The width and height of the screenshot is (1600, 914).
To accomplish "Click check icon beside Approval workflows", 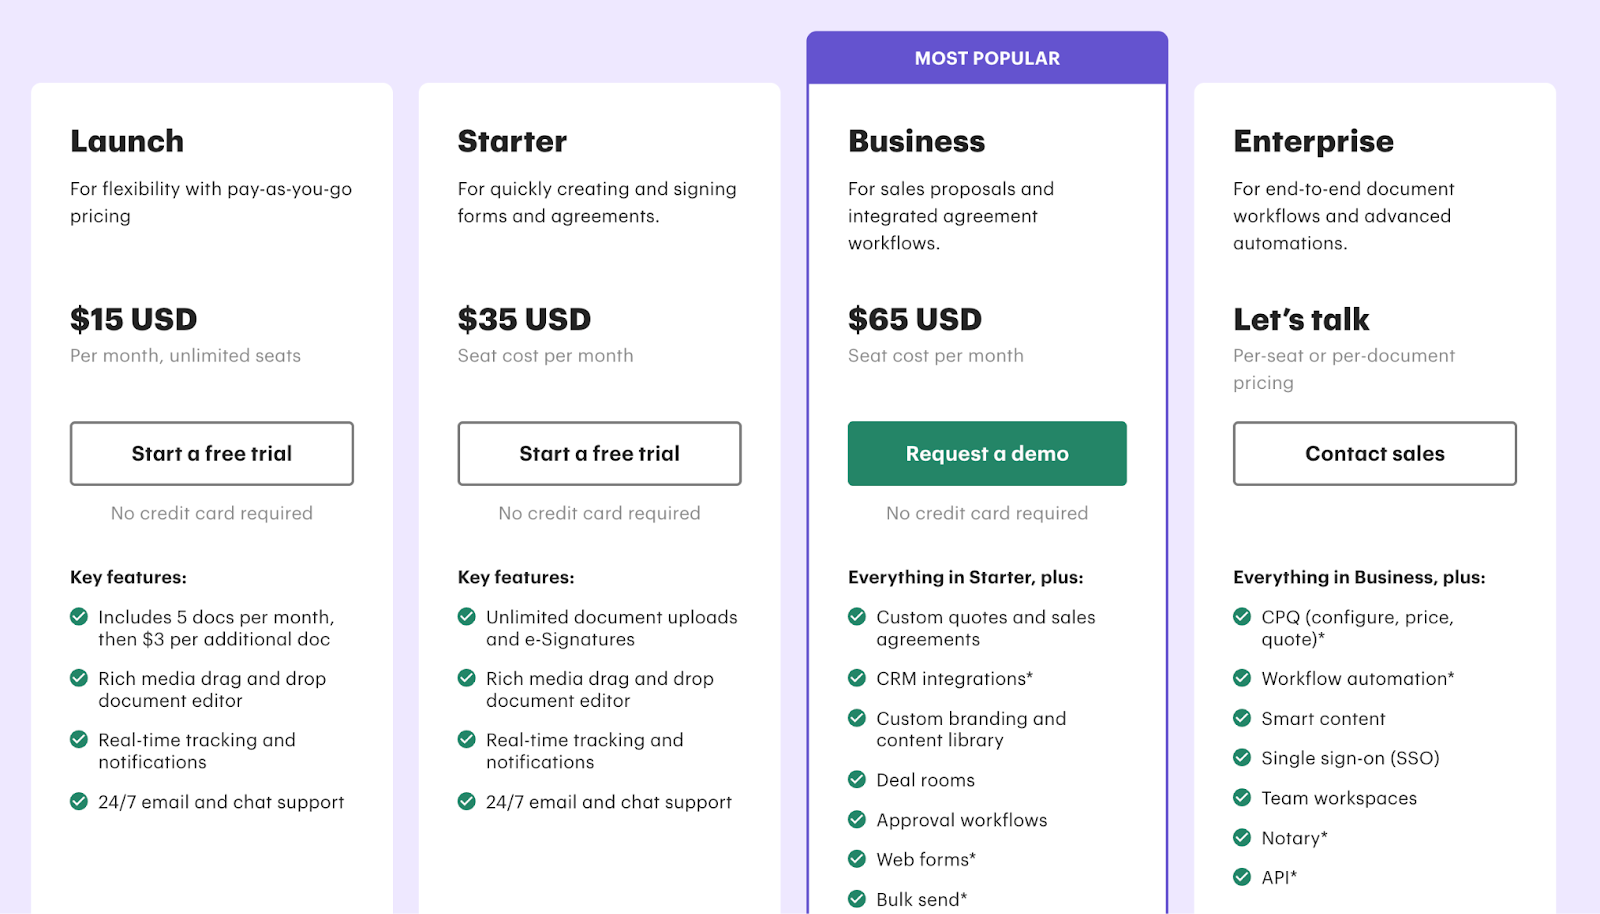I will [857, 819].
